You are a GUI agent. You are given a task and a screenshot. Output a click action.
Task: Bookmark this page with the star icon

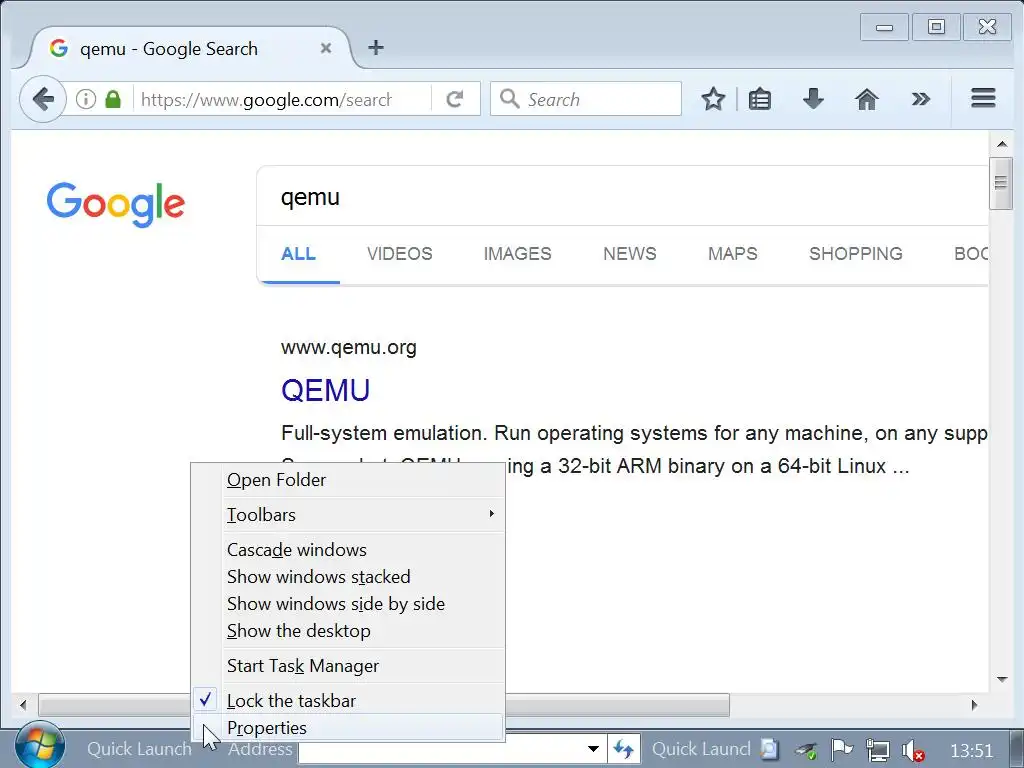[x=713, y=99]
